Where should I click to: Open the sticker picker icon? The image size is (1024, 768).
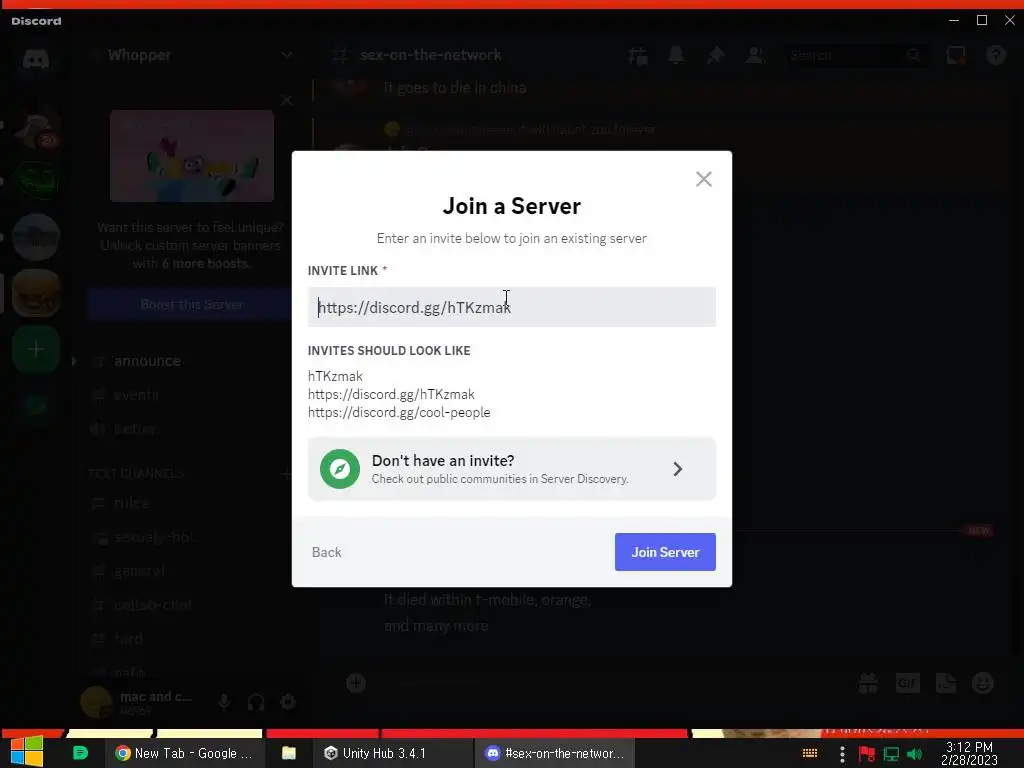(x=946, y=683)
